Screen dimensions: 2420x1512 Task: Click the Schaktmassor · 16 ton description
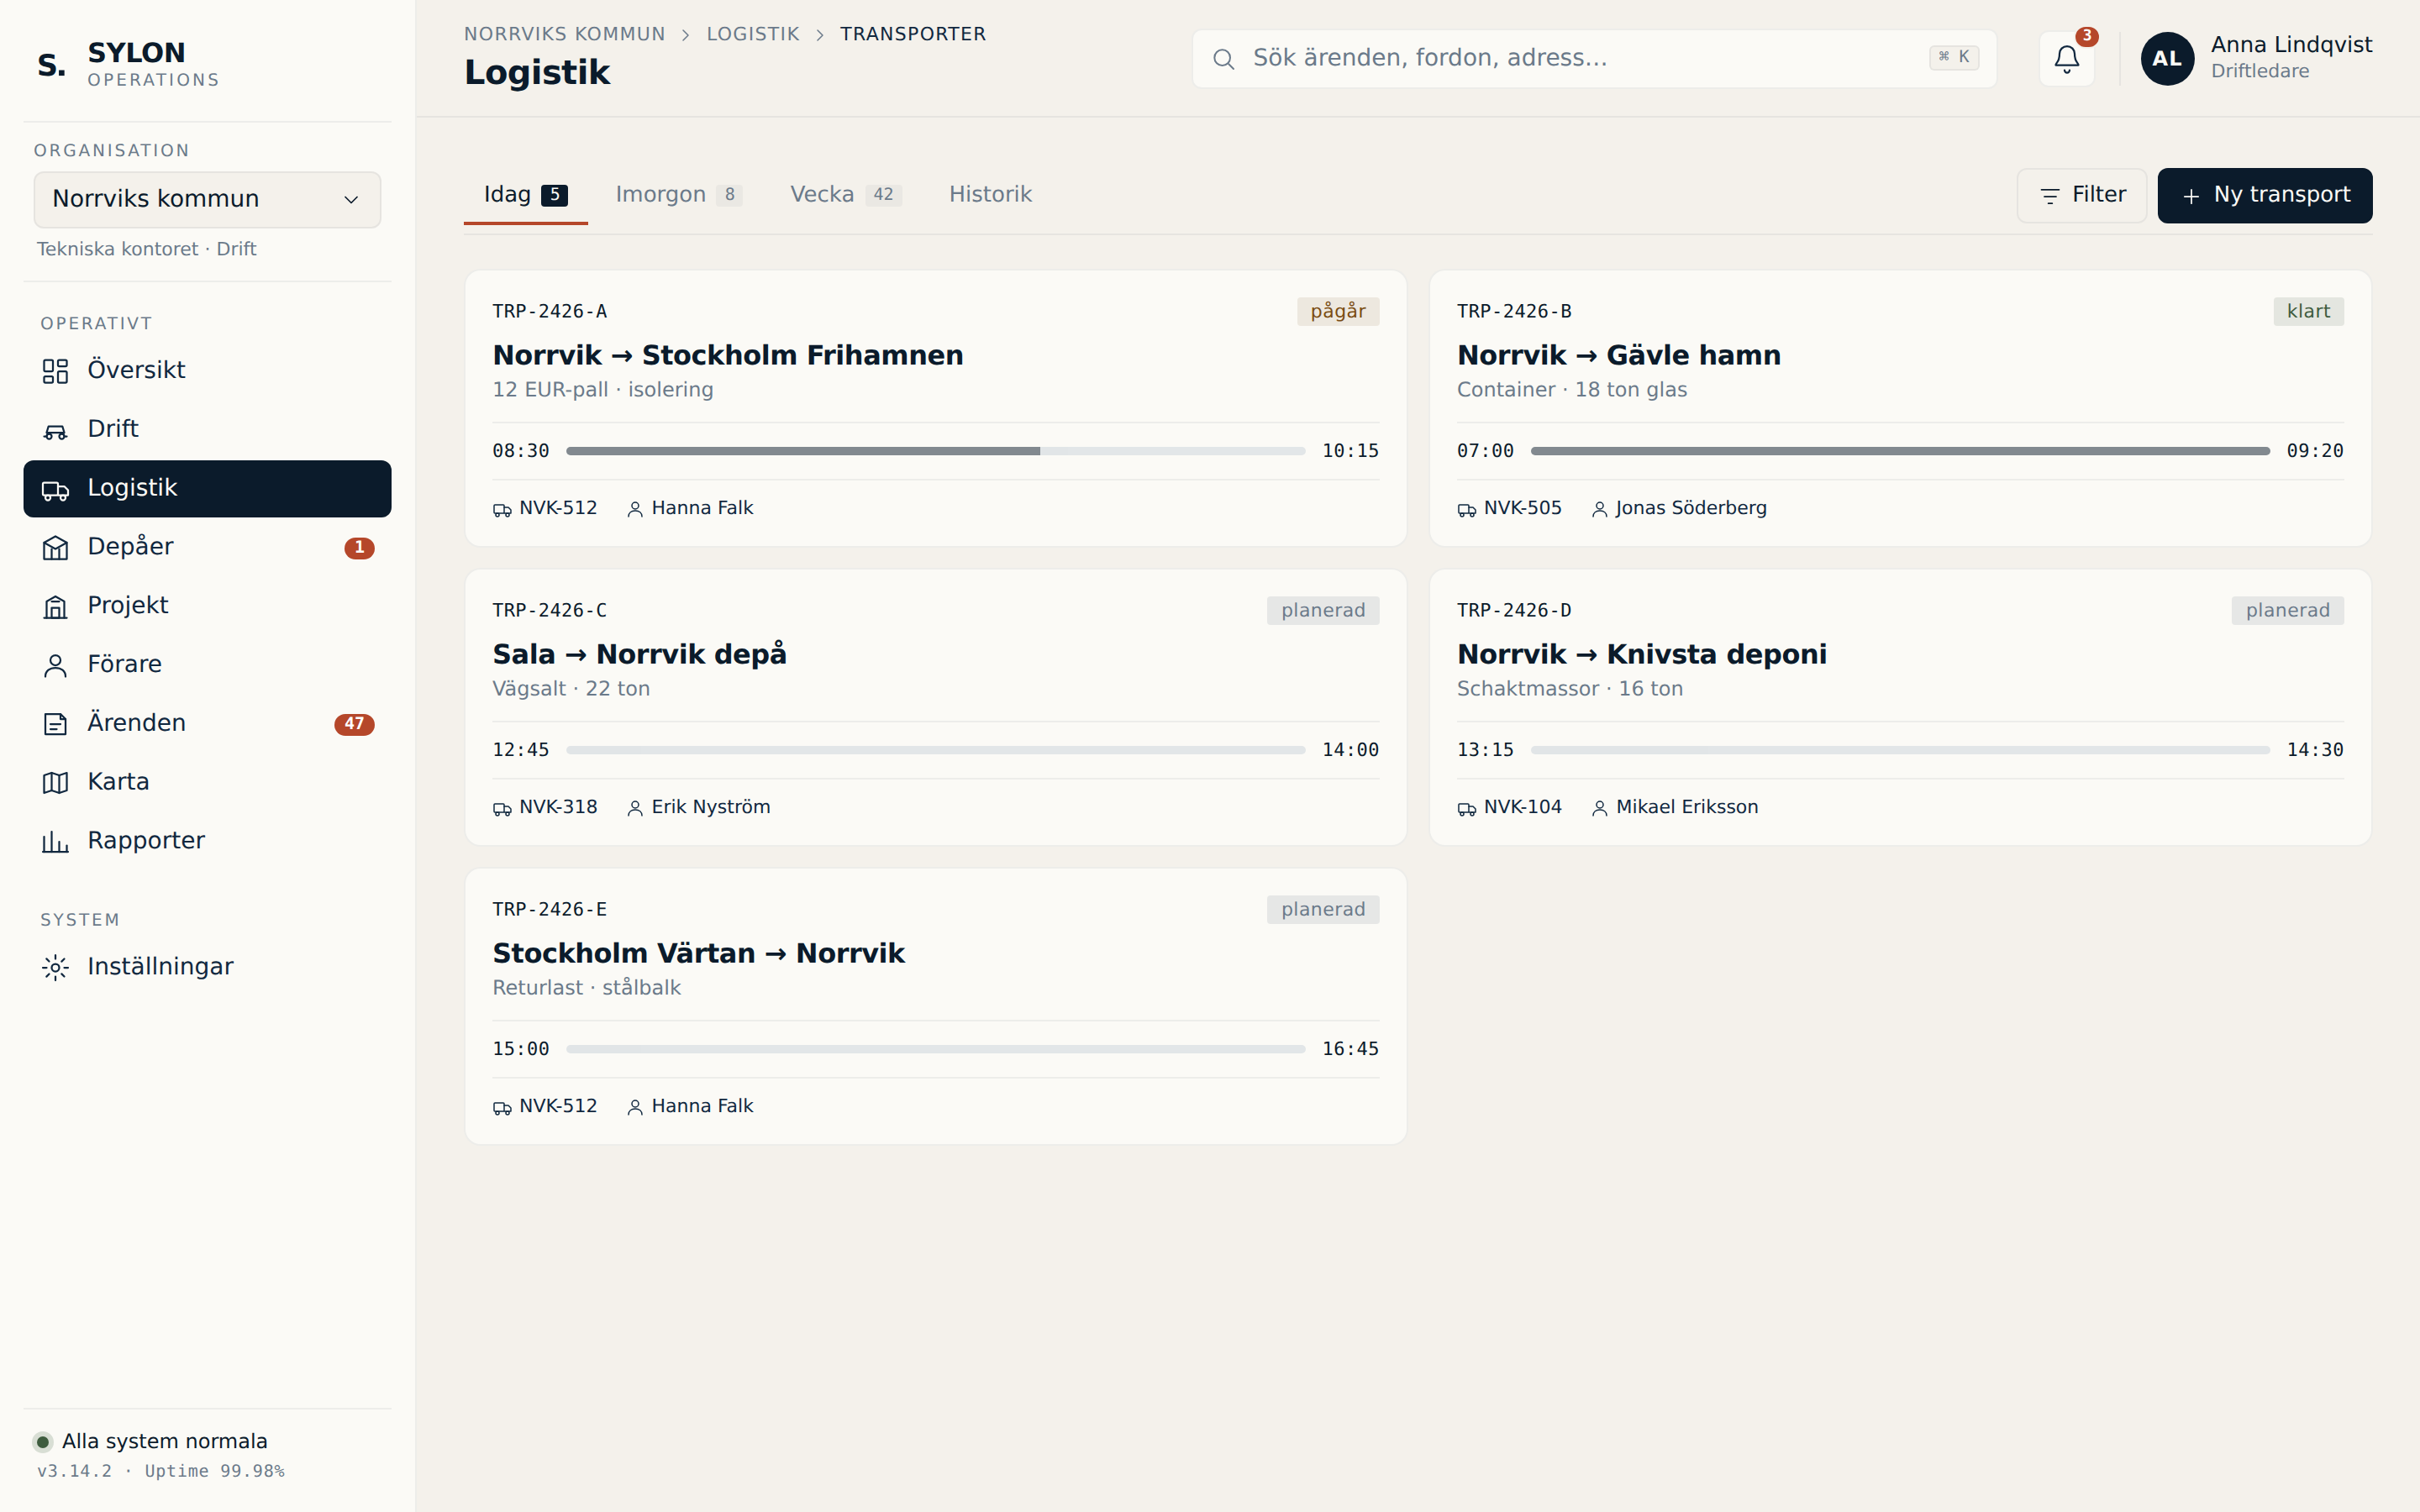click(x=1569, y=689)
